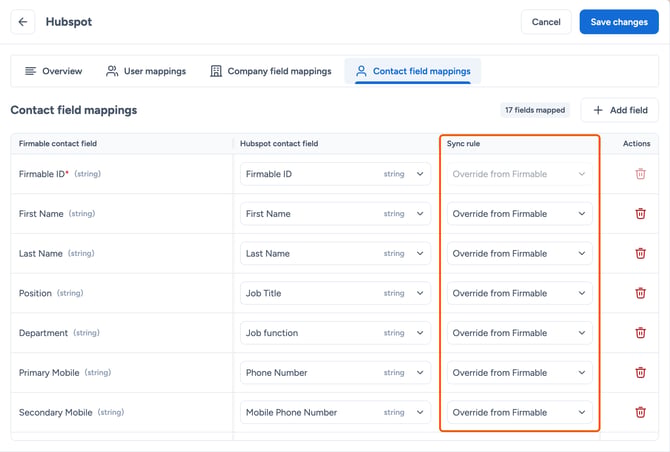670x452 pixels.
Task: Delete the First Name mapping row
Action: pyautogui.click(x=640, y=214)
